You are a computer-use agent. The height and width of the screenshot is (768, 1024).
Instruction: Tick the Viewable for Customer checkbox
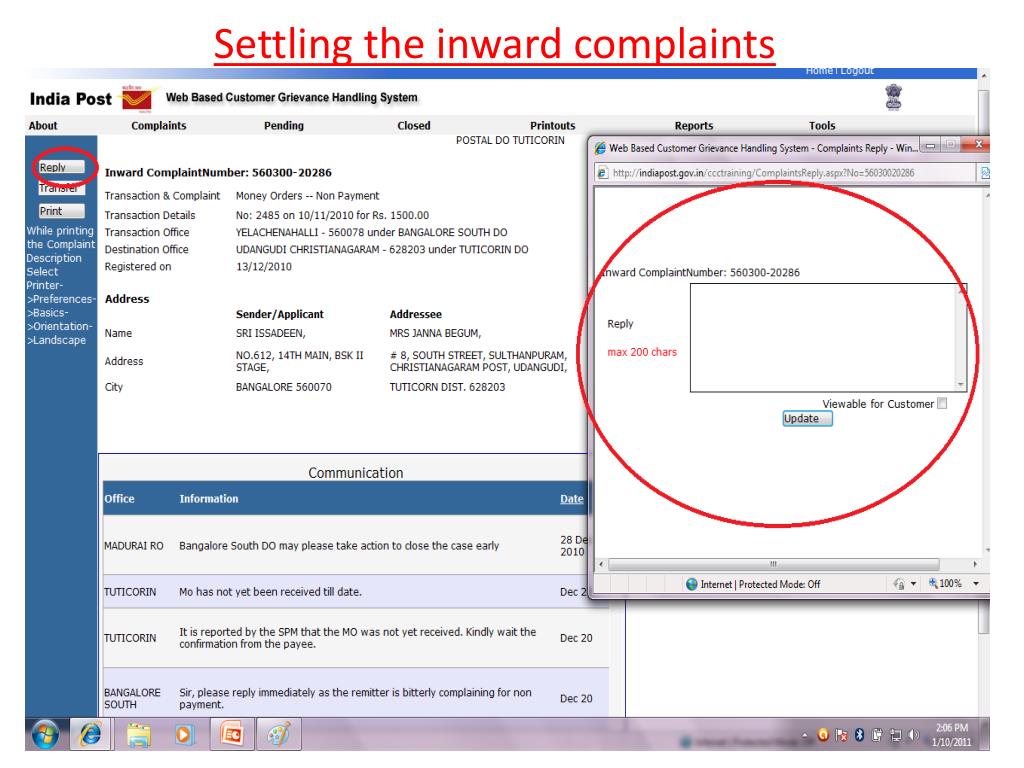click(942, 404)
